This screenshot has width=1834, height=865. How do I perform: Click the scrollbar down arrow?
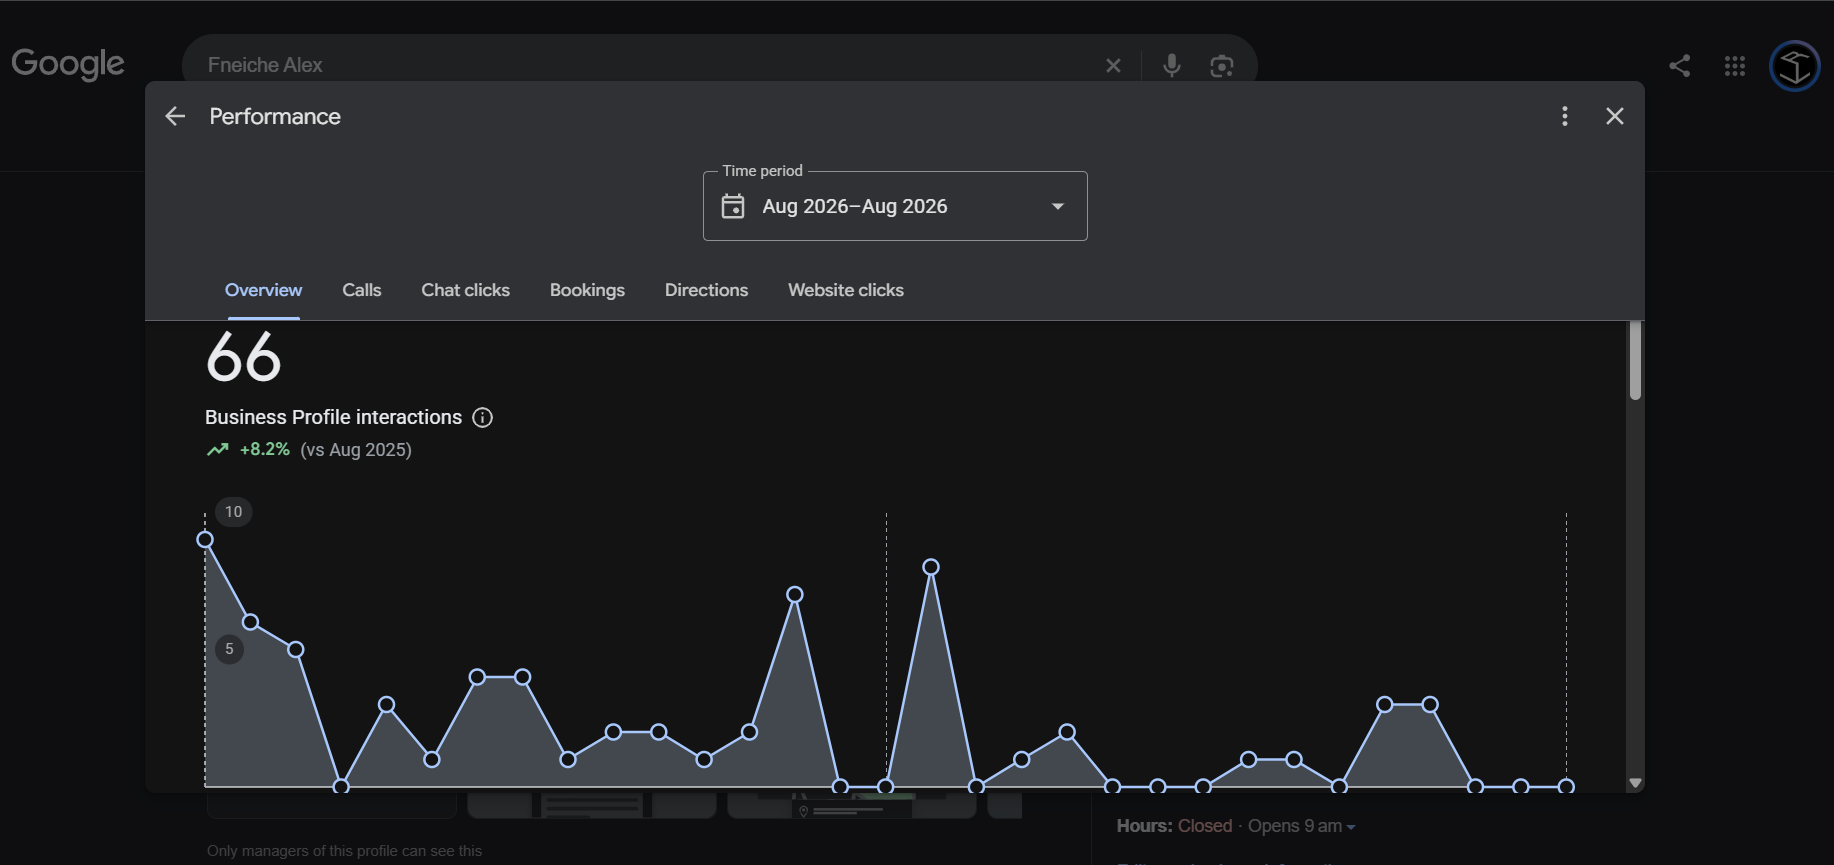point(1635,783)
